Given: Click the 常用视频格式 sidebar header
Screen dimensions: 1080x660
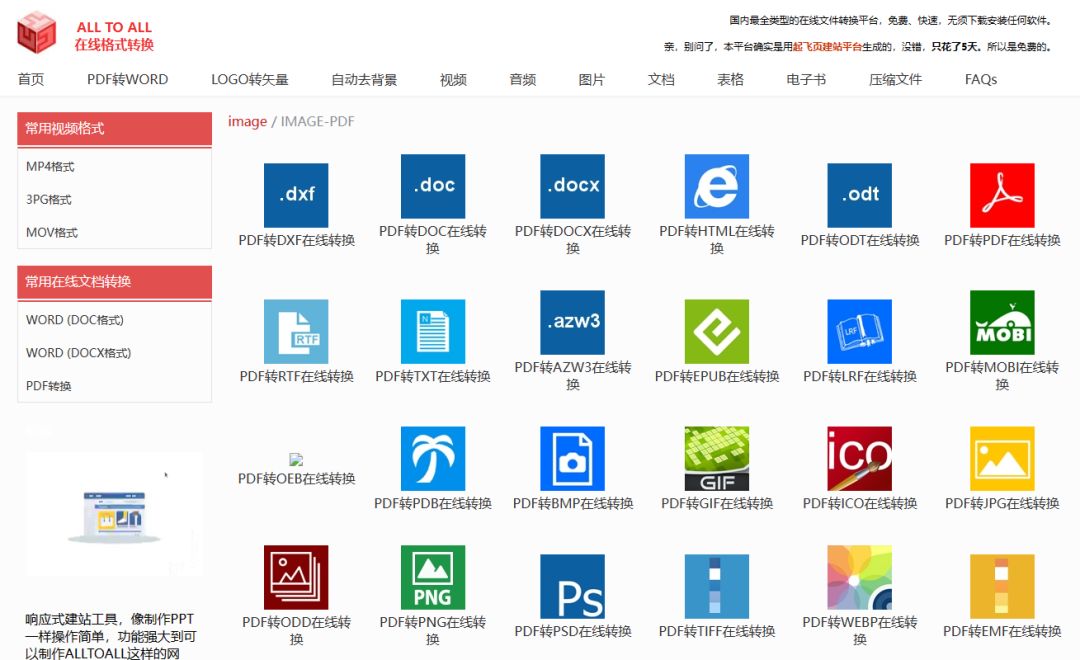Looking at the screenshot, I should click(x=114, y=129).
